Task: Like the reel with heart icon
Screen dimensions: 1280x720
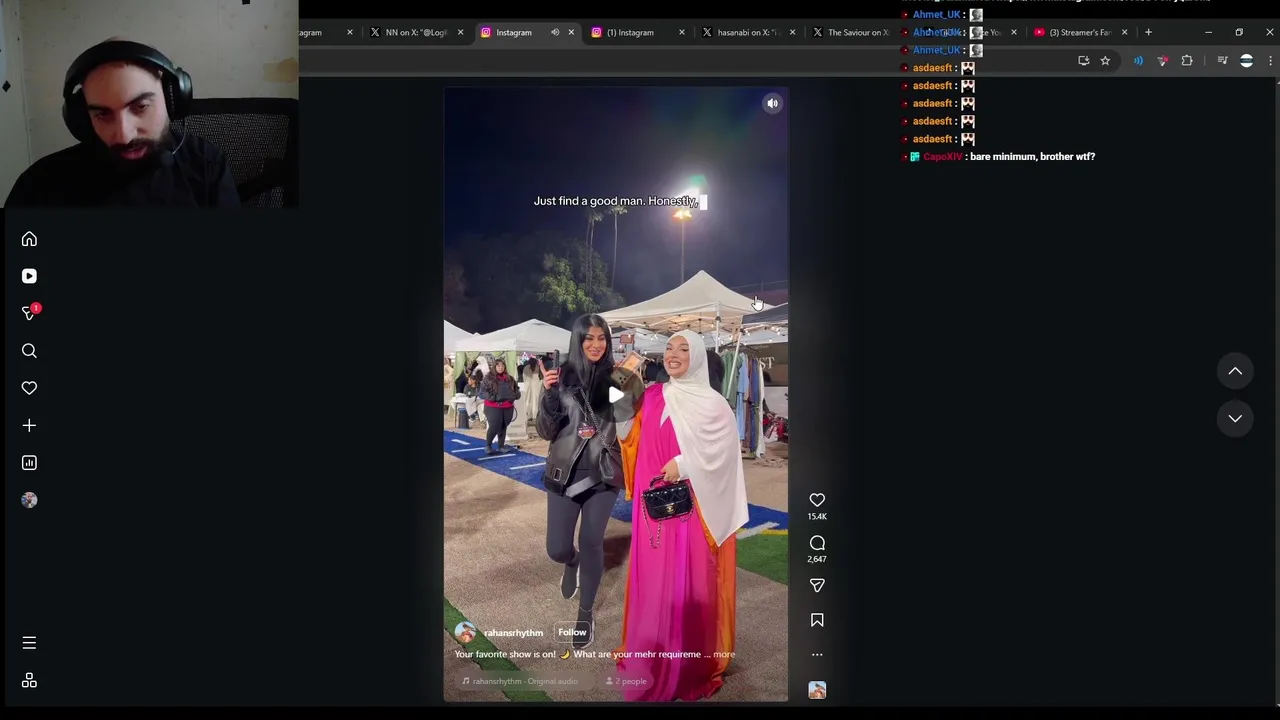Action: (x=817, y=500)
